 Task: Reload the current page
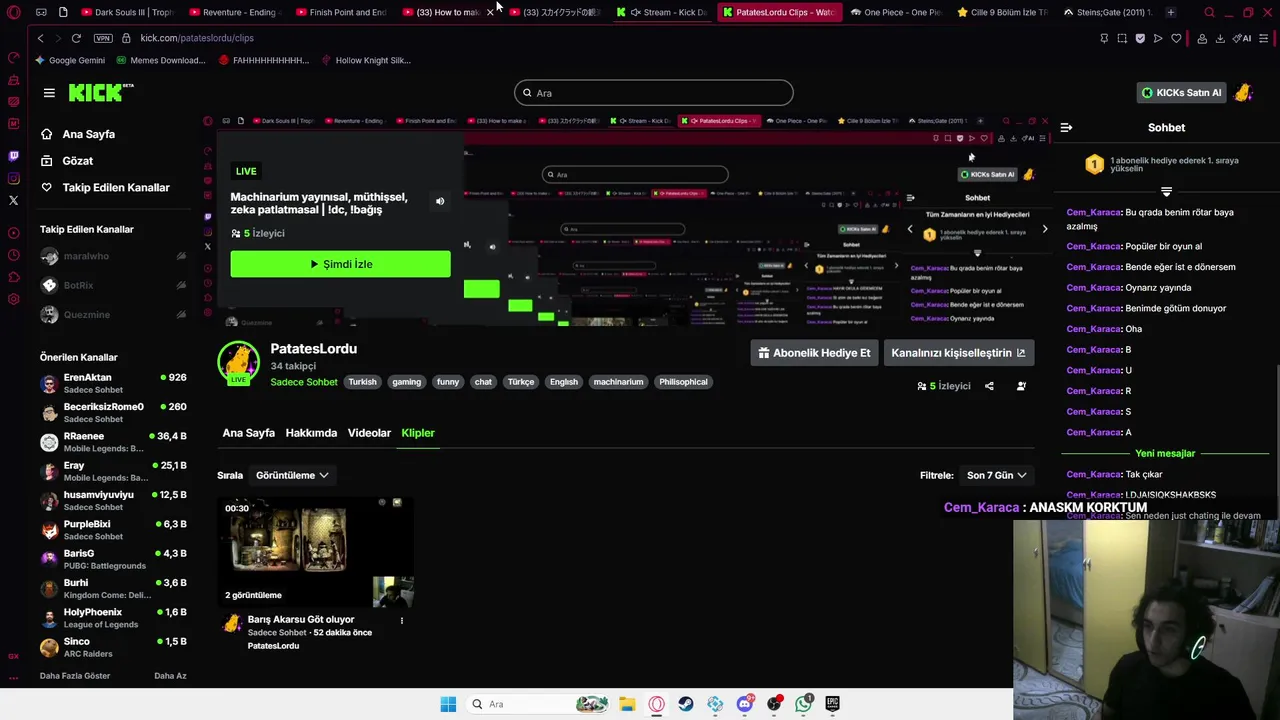coord(76,38)
